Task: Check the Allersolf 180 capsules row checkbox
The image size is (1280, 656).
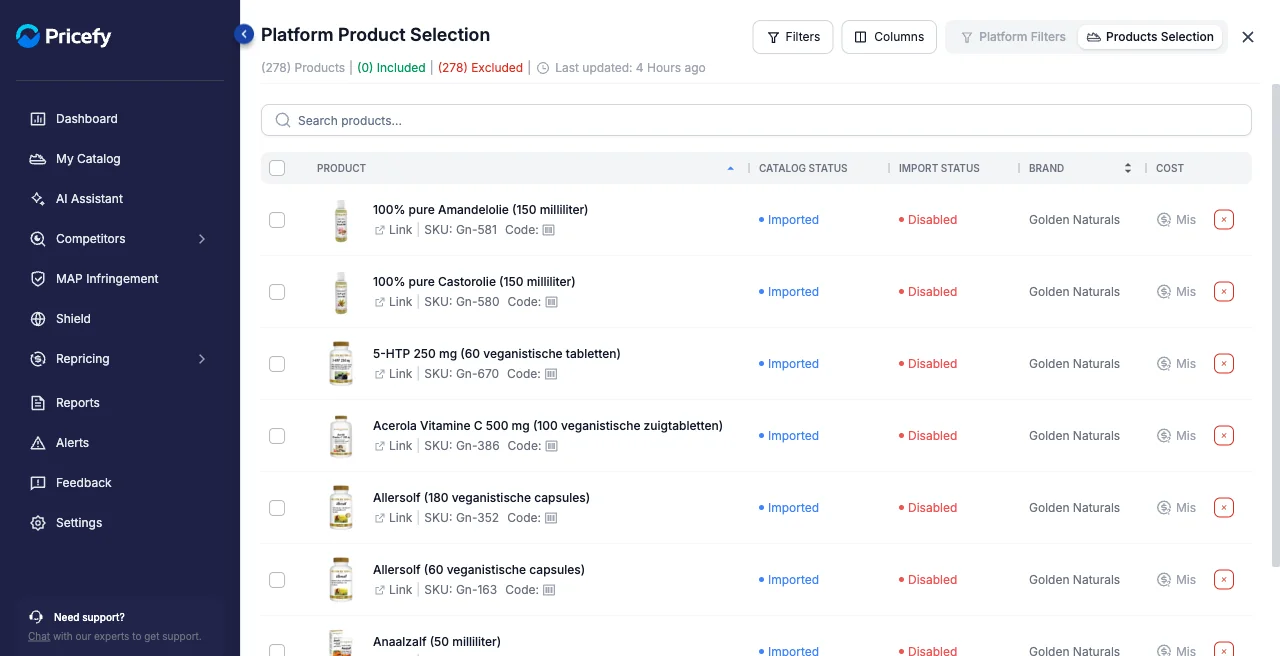Action: (x=277, y=508)
